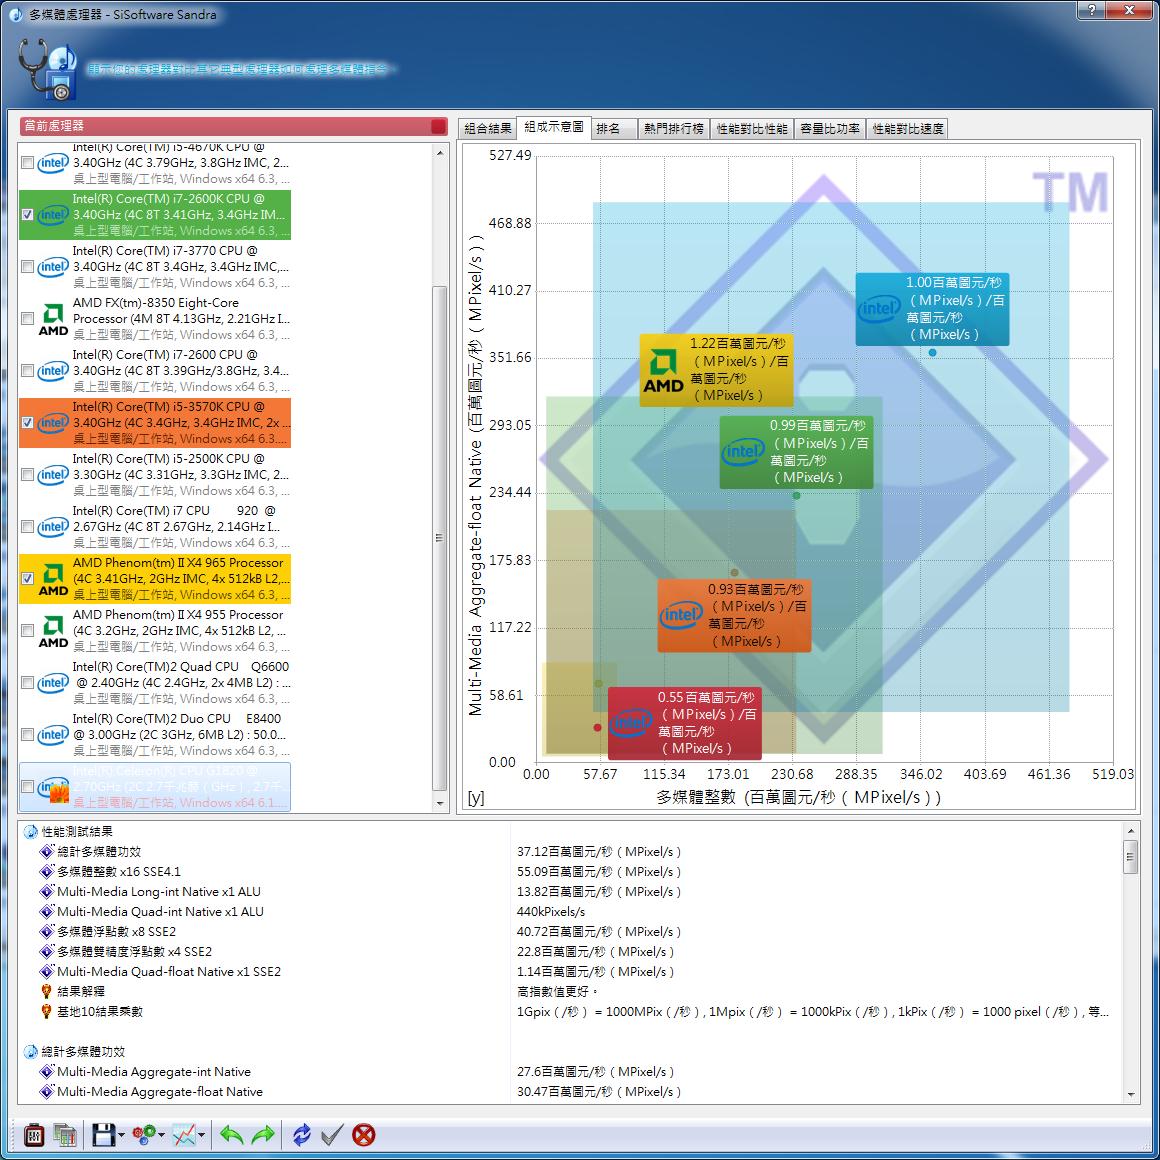
Task: Open the chart icon dropdown arrow
Action: [201, 1135]
